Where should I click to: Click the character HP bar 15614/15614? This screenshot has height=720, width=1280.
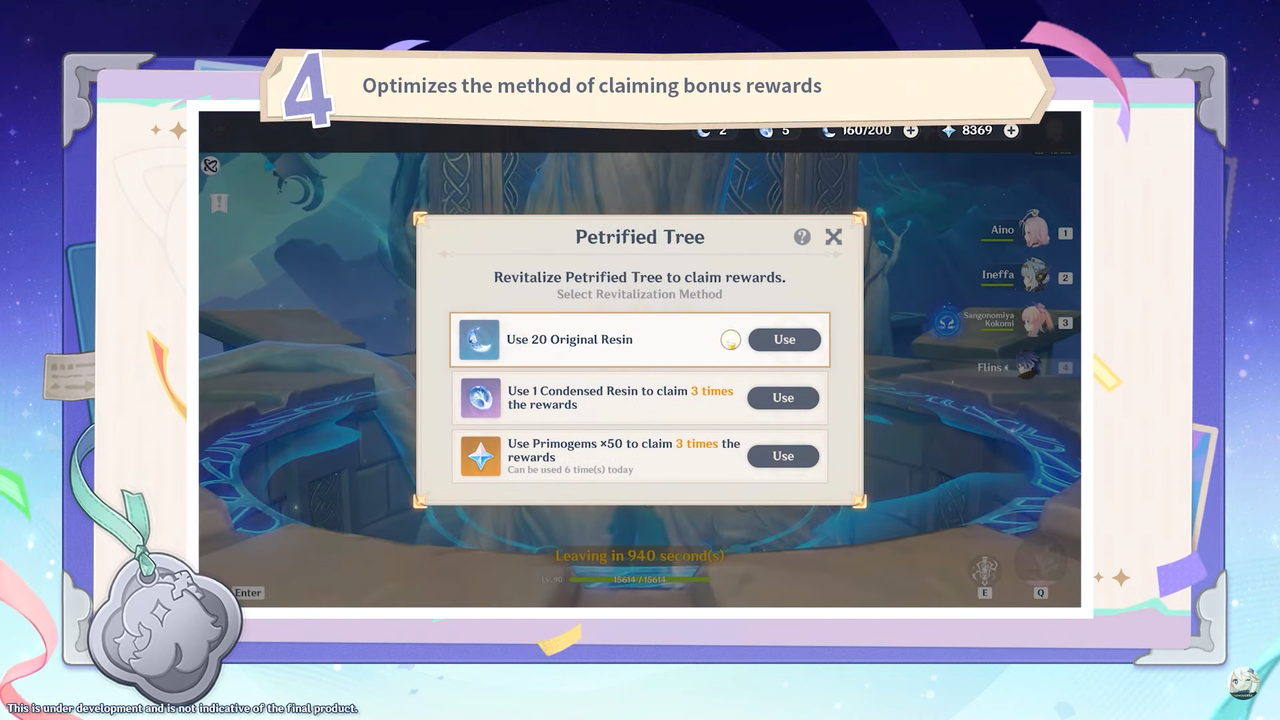[639, 580]
